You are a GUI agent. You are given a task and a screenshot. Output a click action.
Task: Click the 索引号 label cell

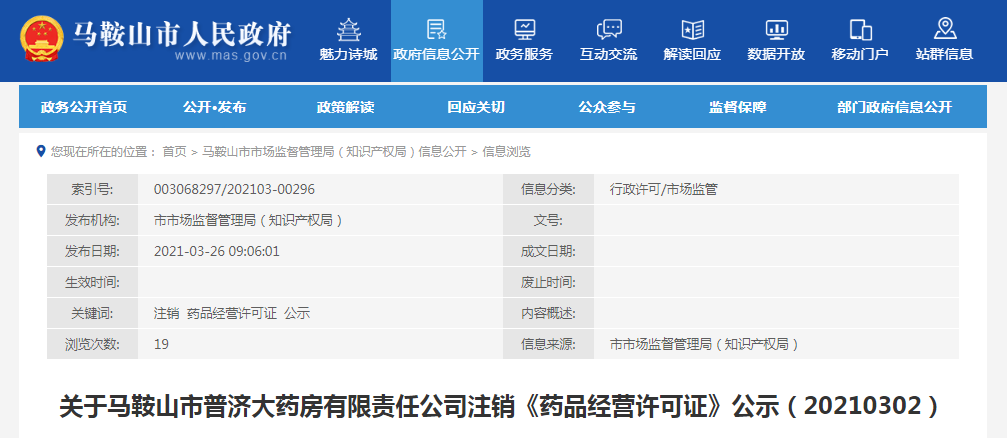[x=92, y=189]
